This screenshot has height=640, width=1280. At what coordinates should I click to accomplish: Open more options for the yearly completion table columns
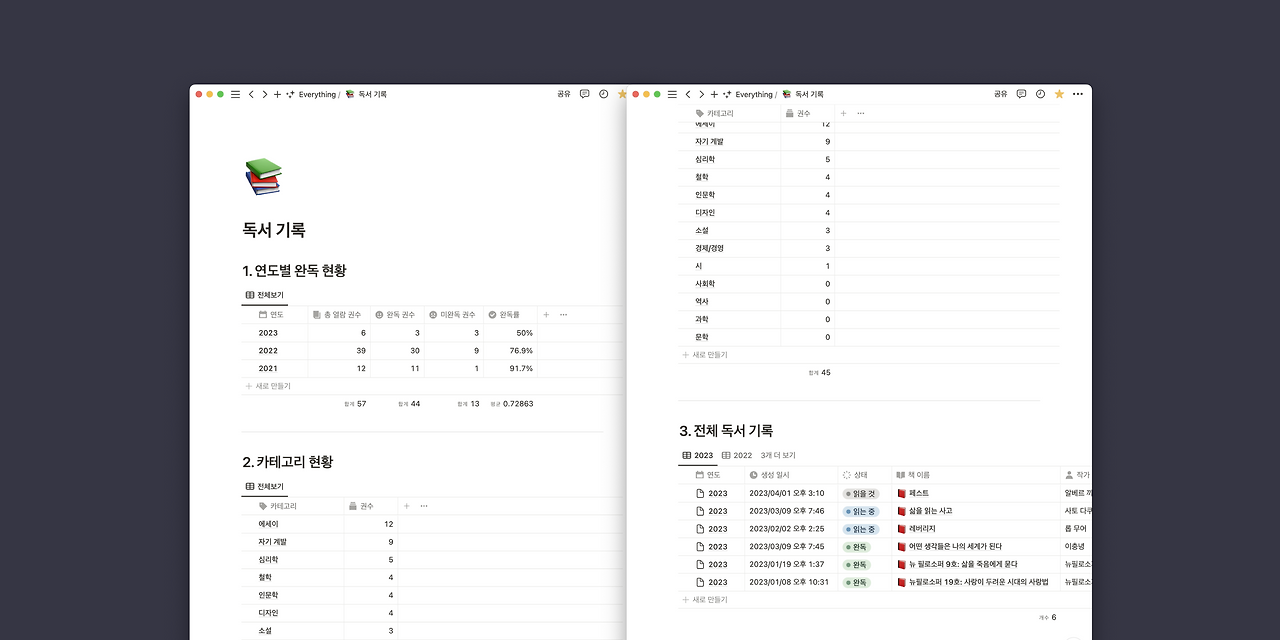click(x=564, y=315)
